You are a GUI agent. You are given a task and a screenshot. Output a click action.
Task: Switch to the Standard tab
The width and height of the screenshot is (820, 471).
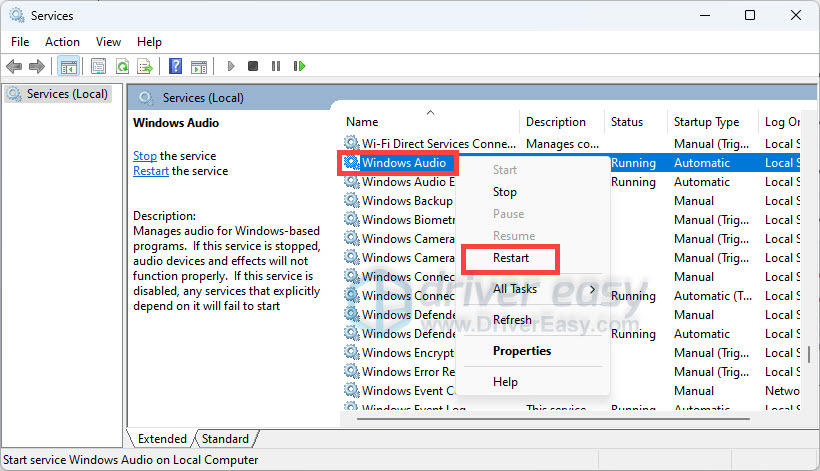click(226, 439)
